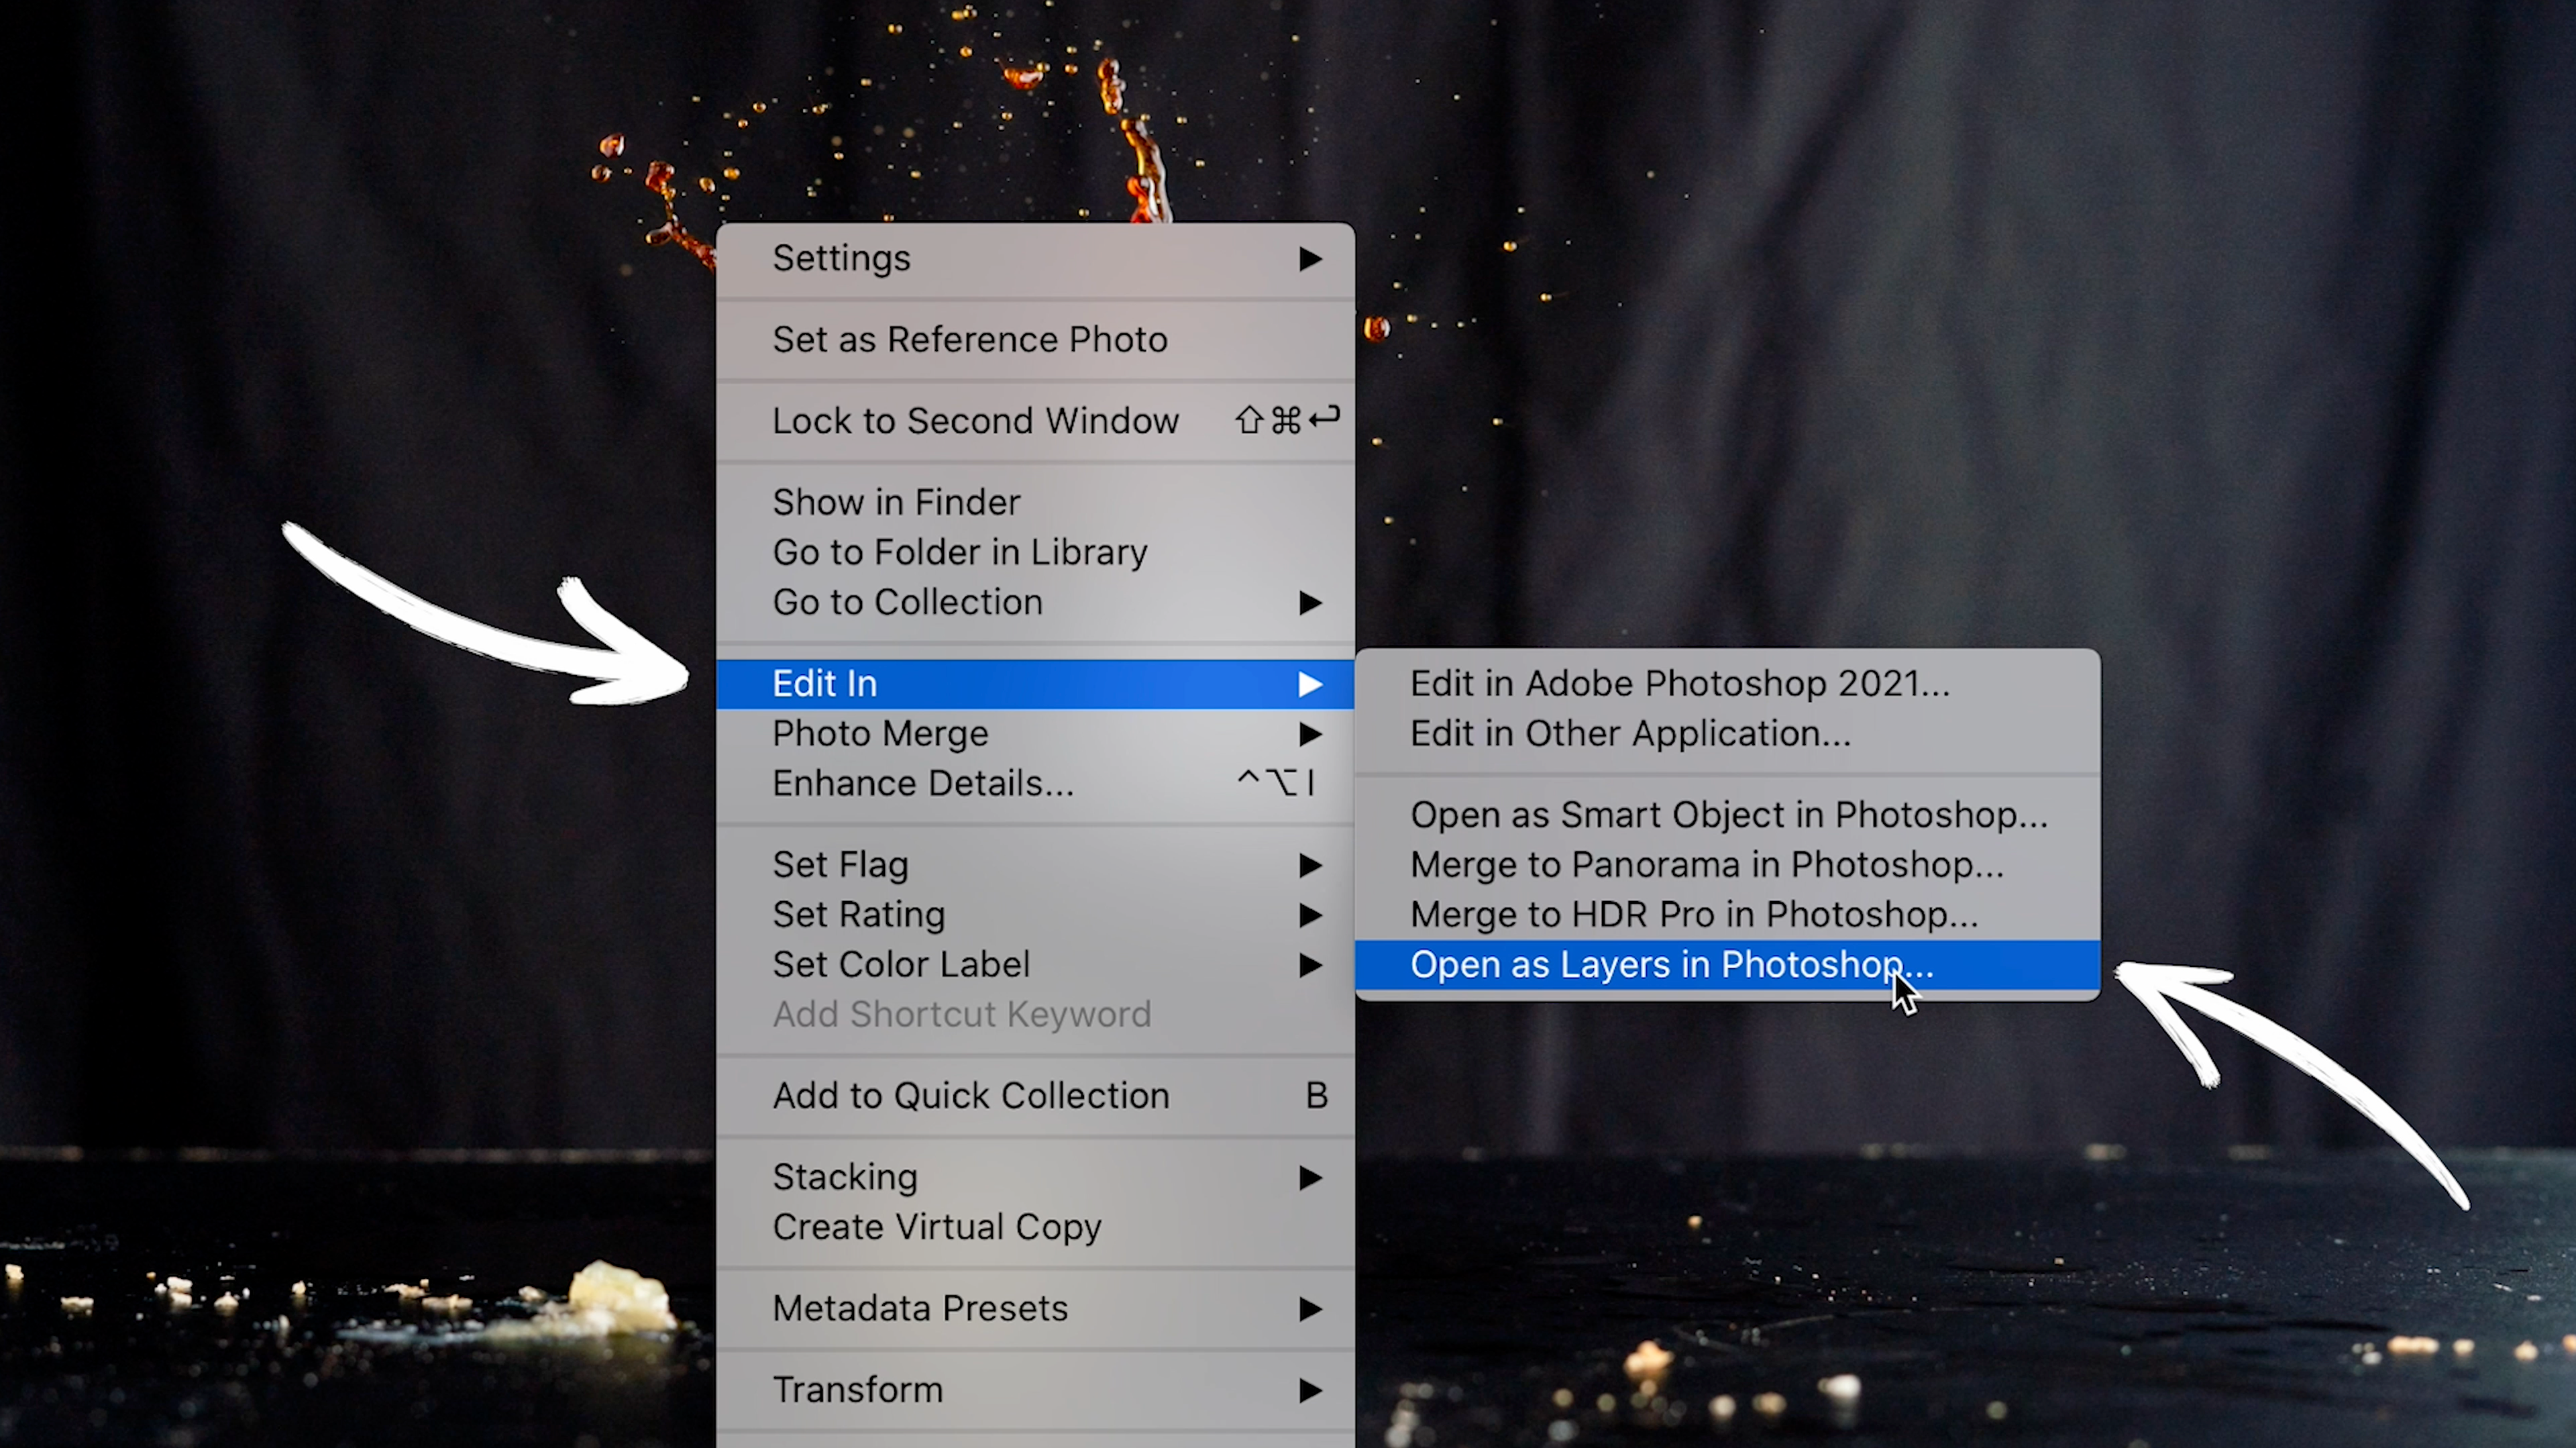This screenshot has height=1448, width=2576.
Task: Choose Edit in Adobe Photoshop 2021...
Action: pyautogui.click(x=1727, y=684)
